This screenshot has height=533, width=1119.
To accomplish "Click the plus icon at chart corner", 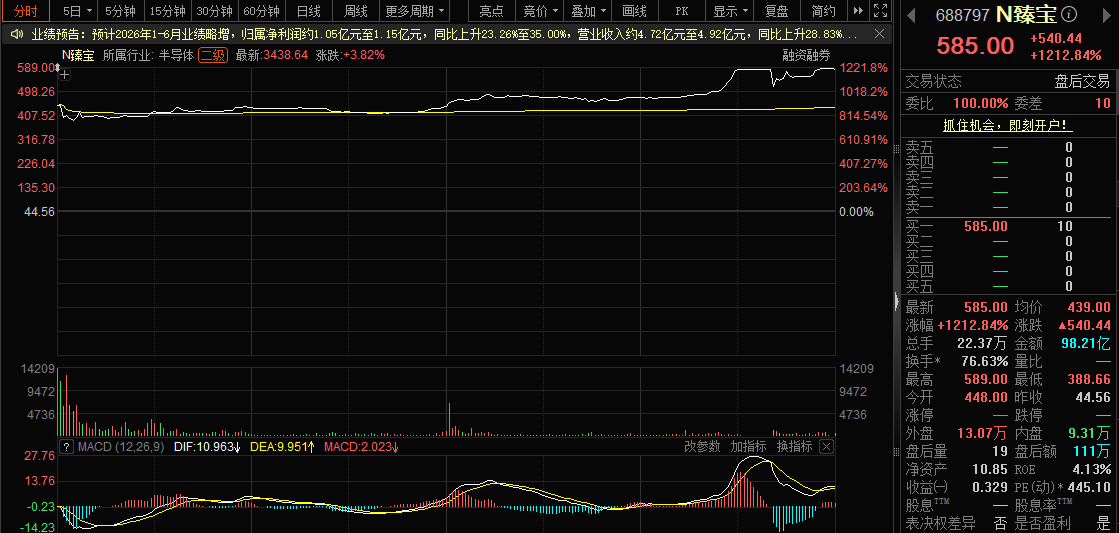I will [65, 73].
